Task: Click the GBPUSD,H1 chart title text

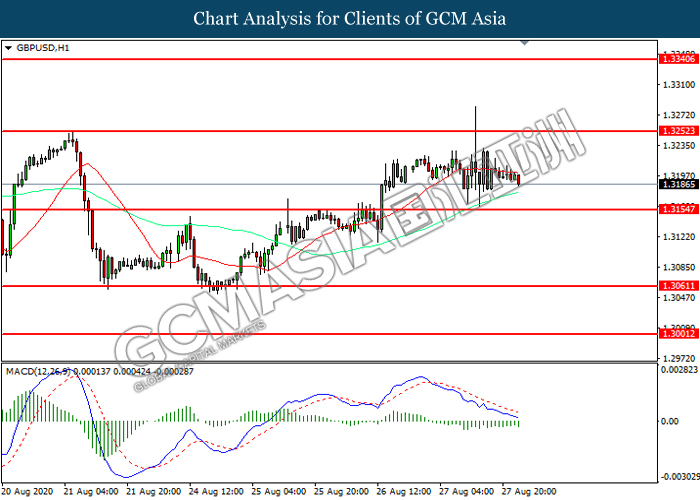Action: 43,48
